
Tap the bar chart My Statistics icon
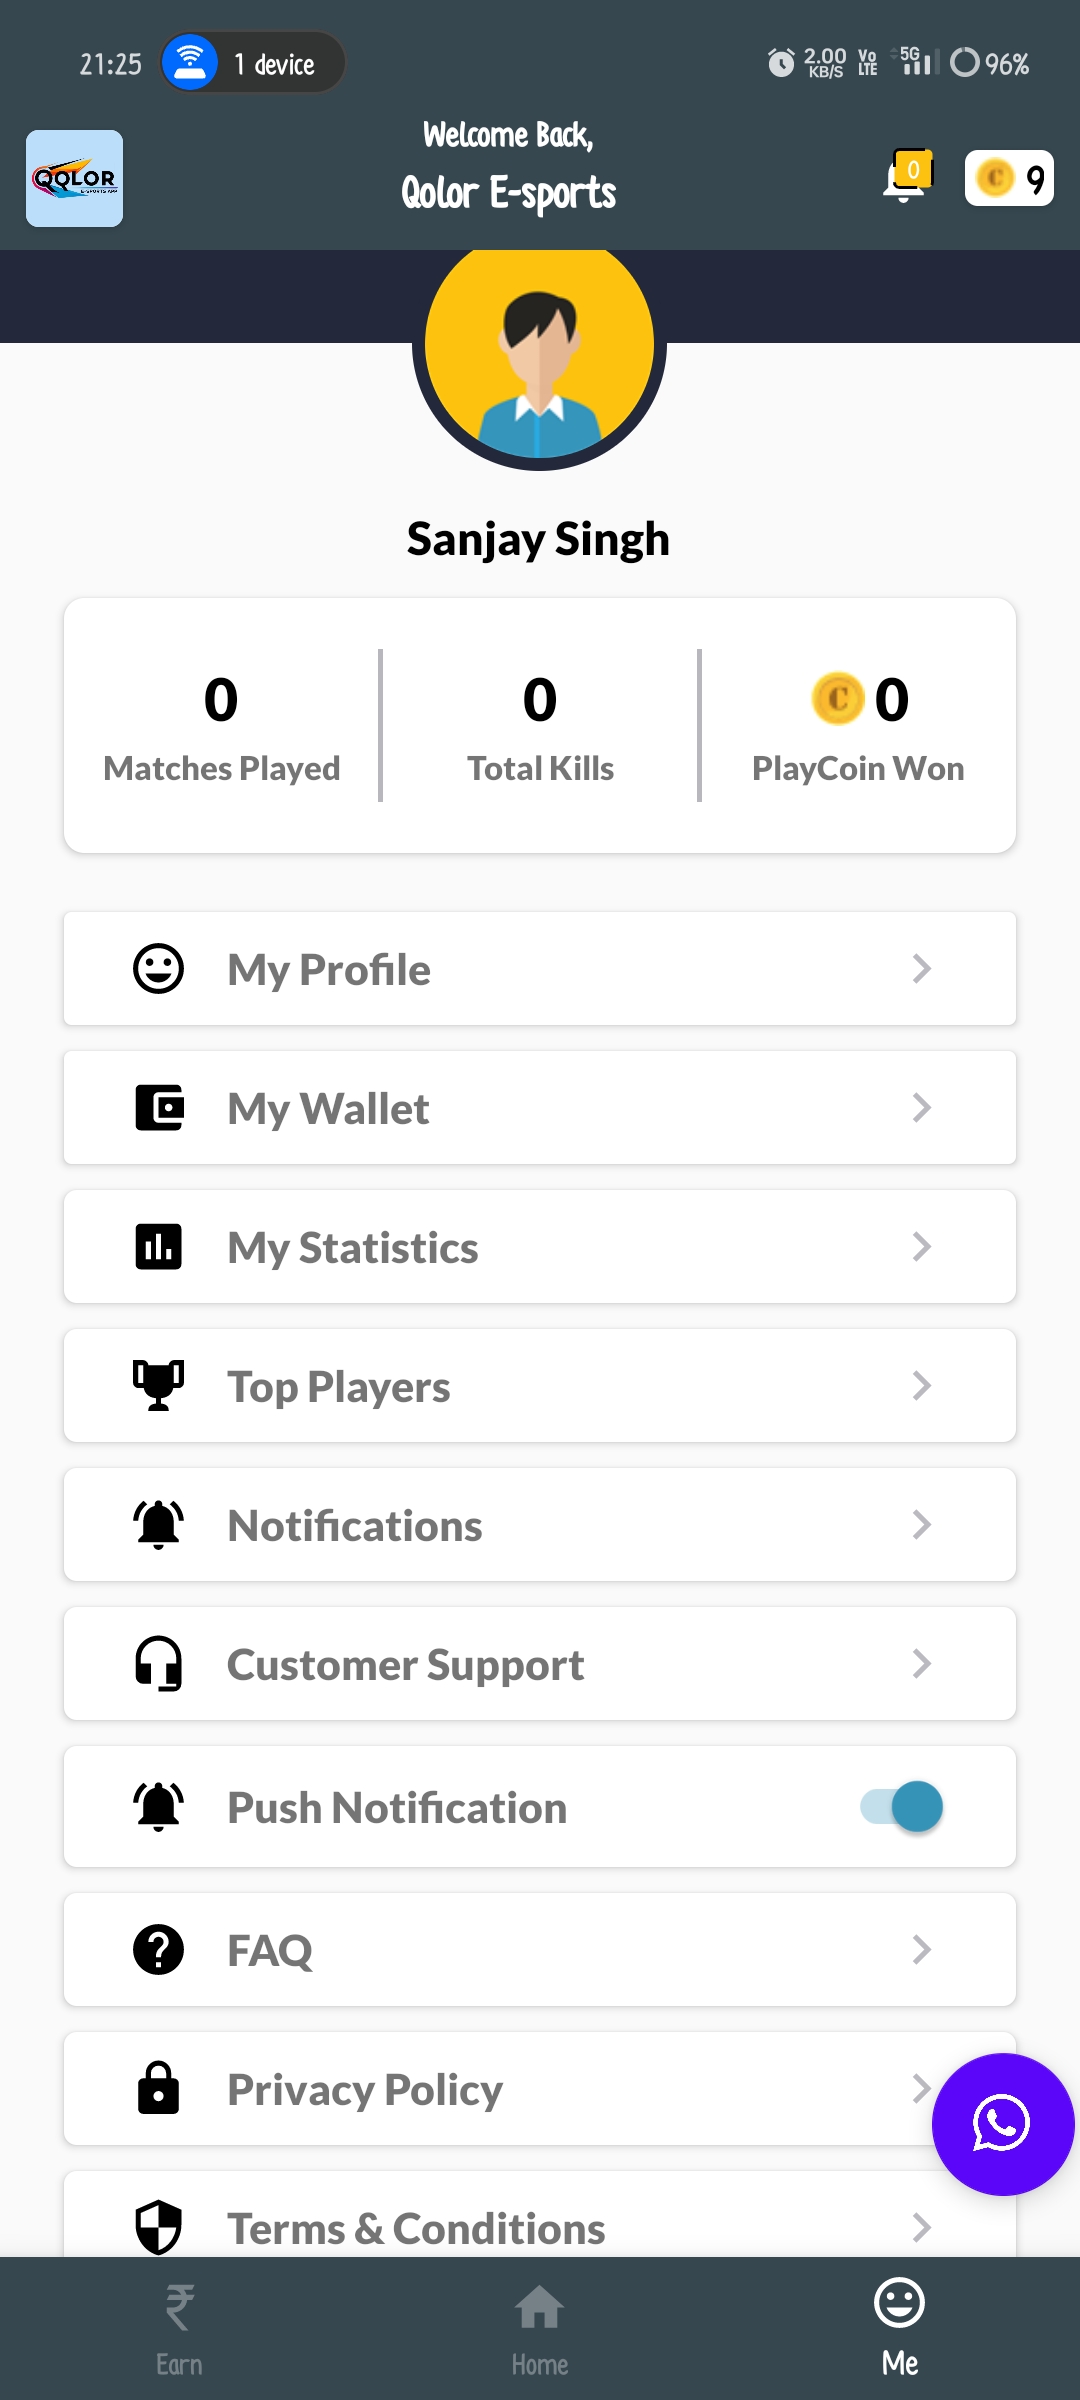coord(159,1247)
